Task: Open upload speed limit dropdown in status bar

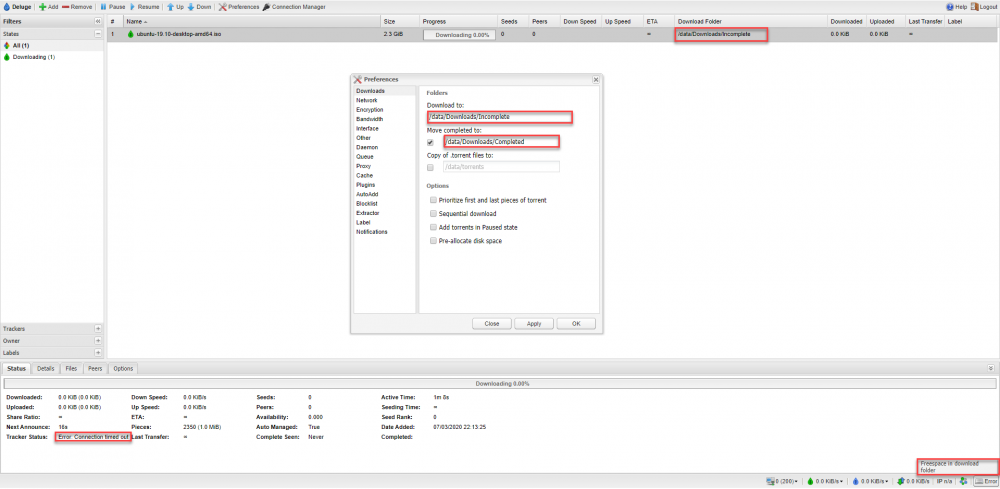Action: click(871, 481)
